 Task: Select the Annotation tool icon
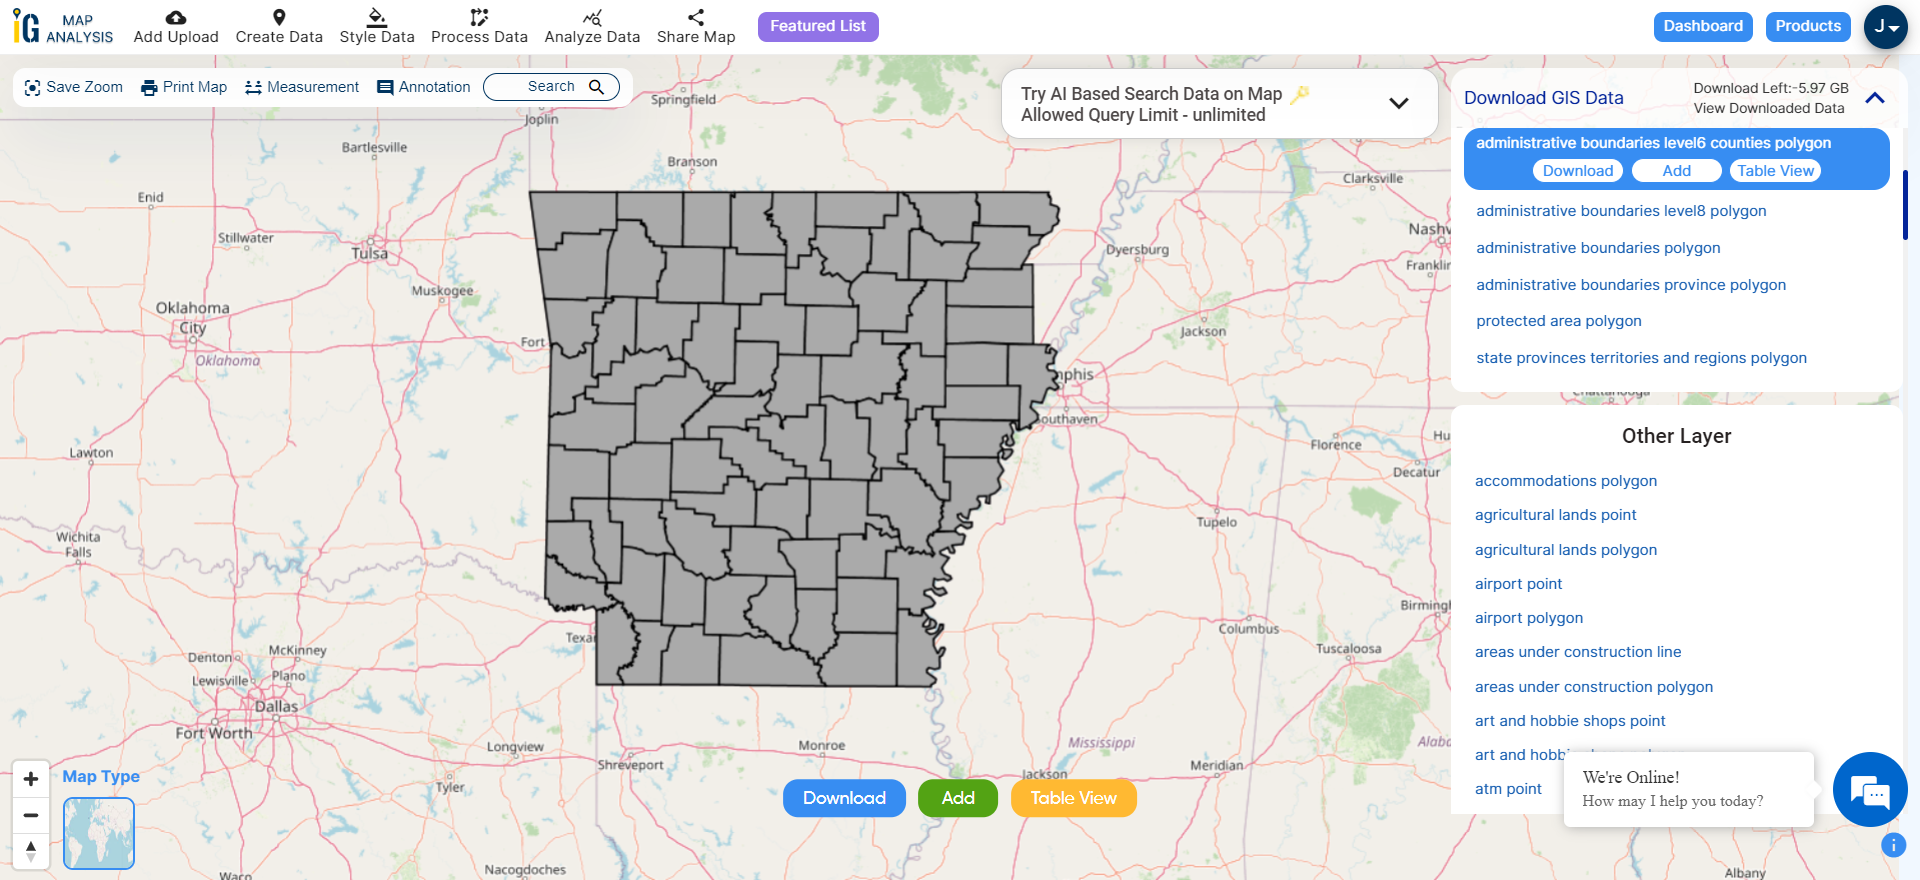[385, 88]
